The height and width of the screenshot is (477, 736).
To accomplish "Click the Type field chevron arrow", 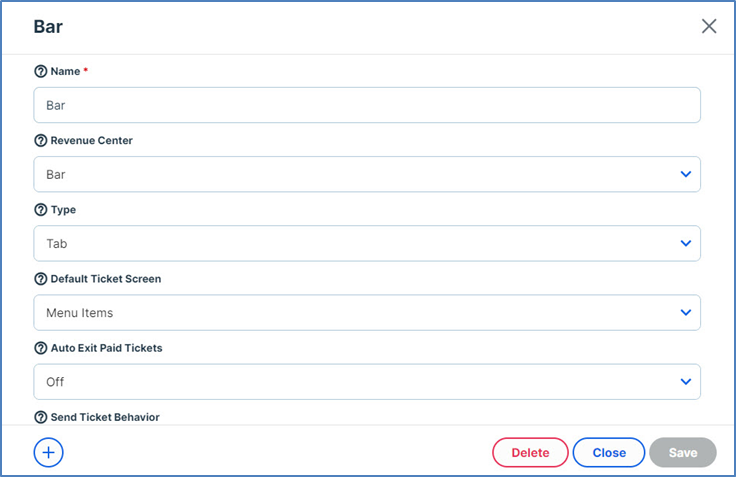I will 686,243.
